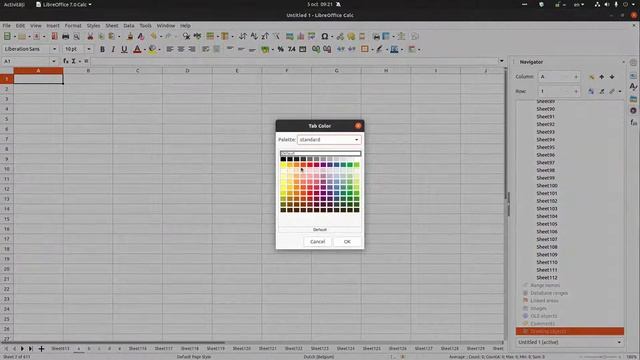Click the Font Color icon
The width and height of the screenshot is (640, 360).
pyautogui.click(x=137, y=49)
